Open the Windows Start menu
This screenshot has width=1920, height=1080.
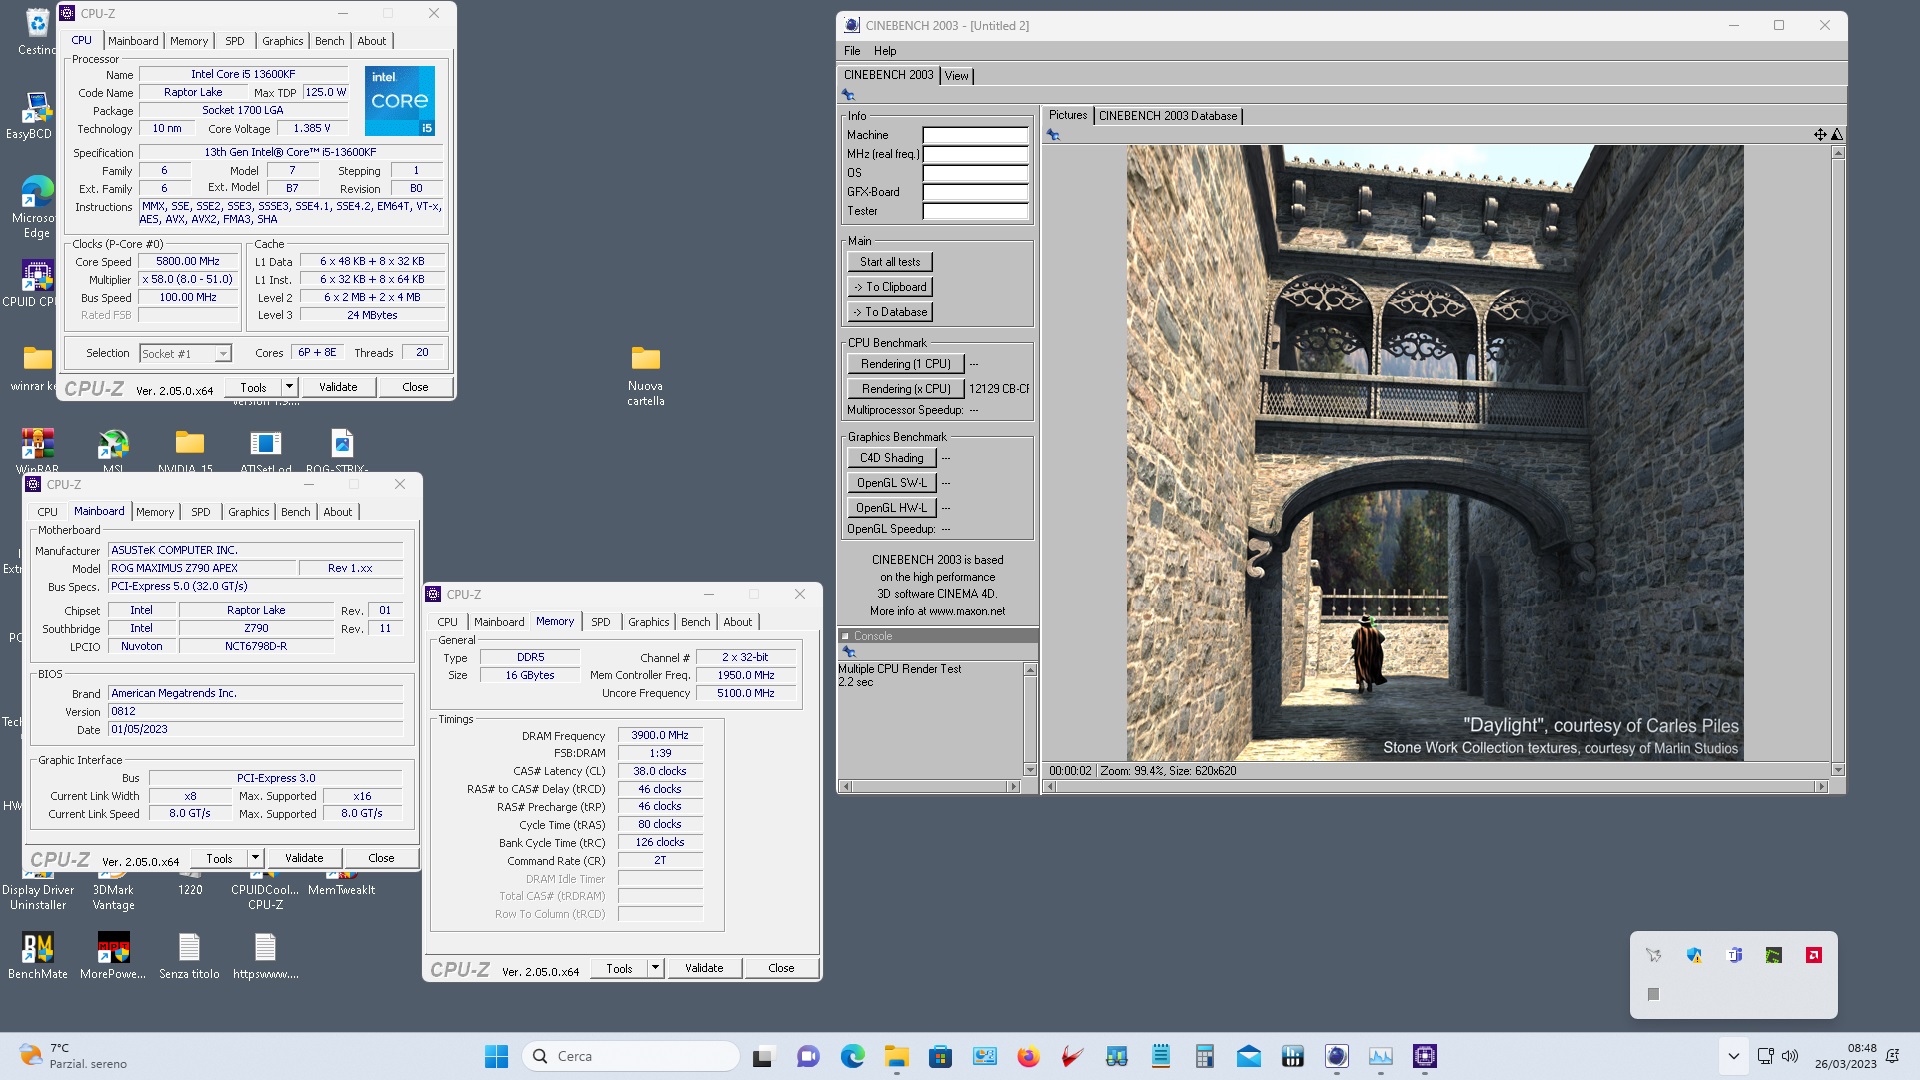pos(496,1056)
